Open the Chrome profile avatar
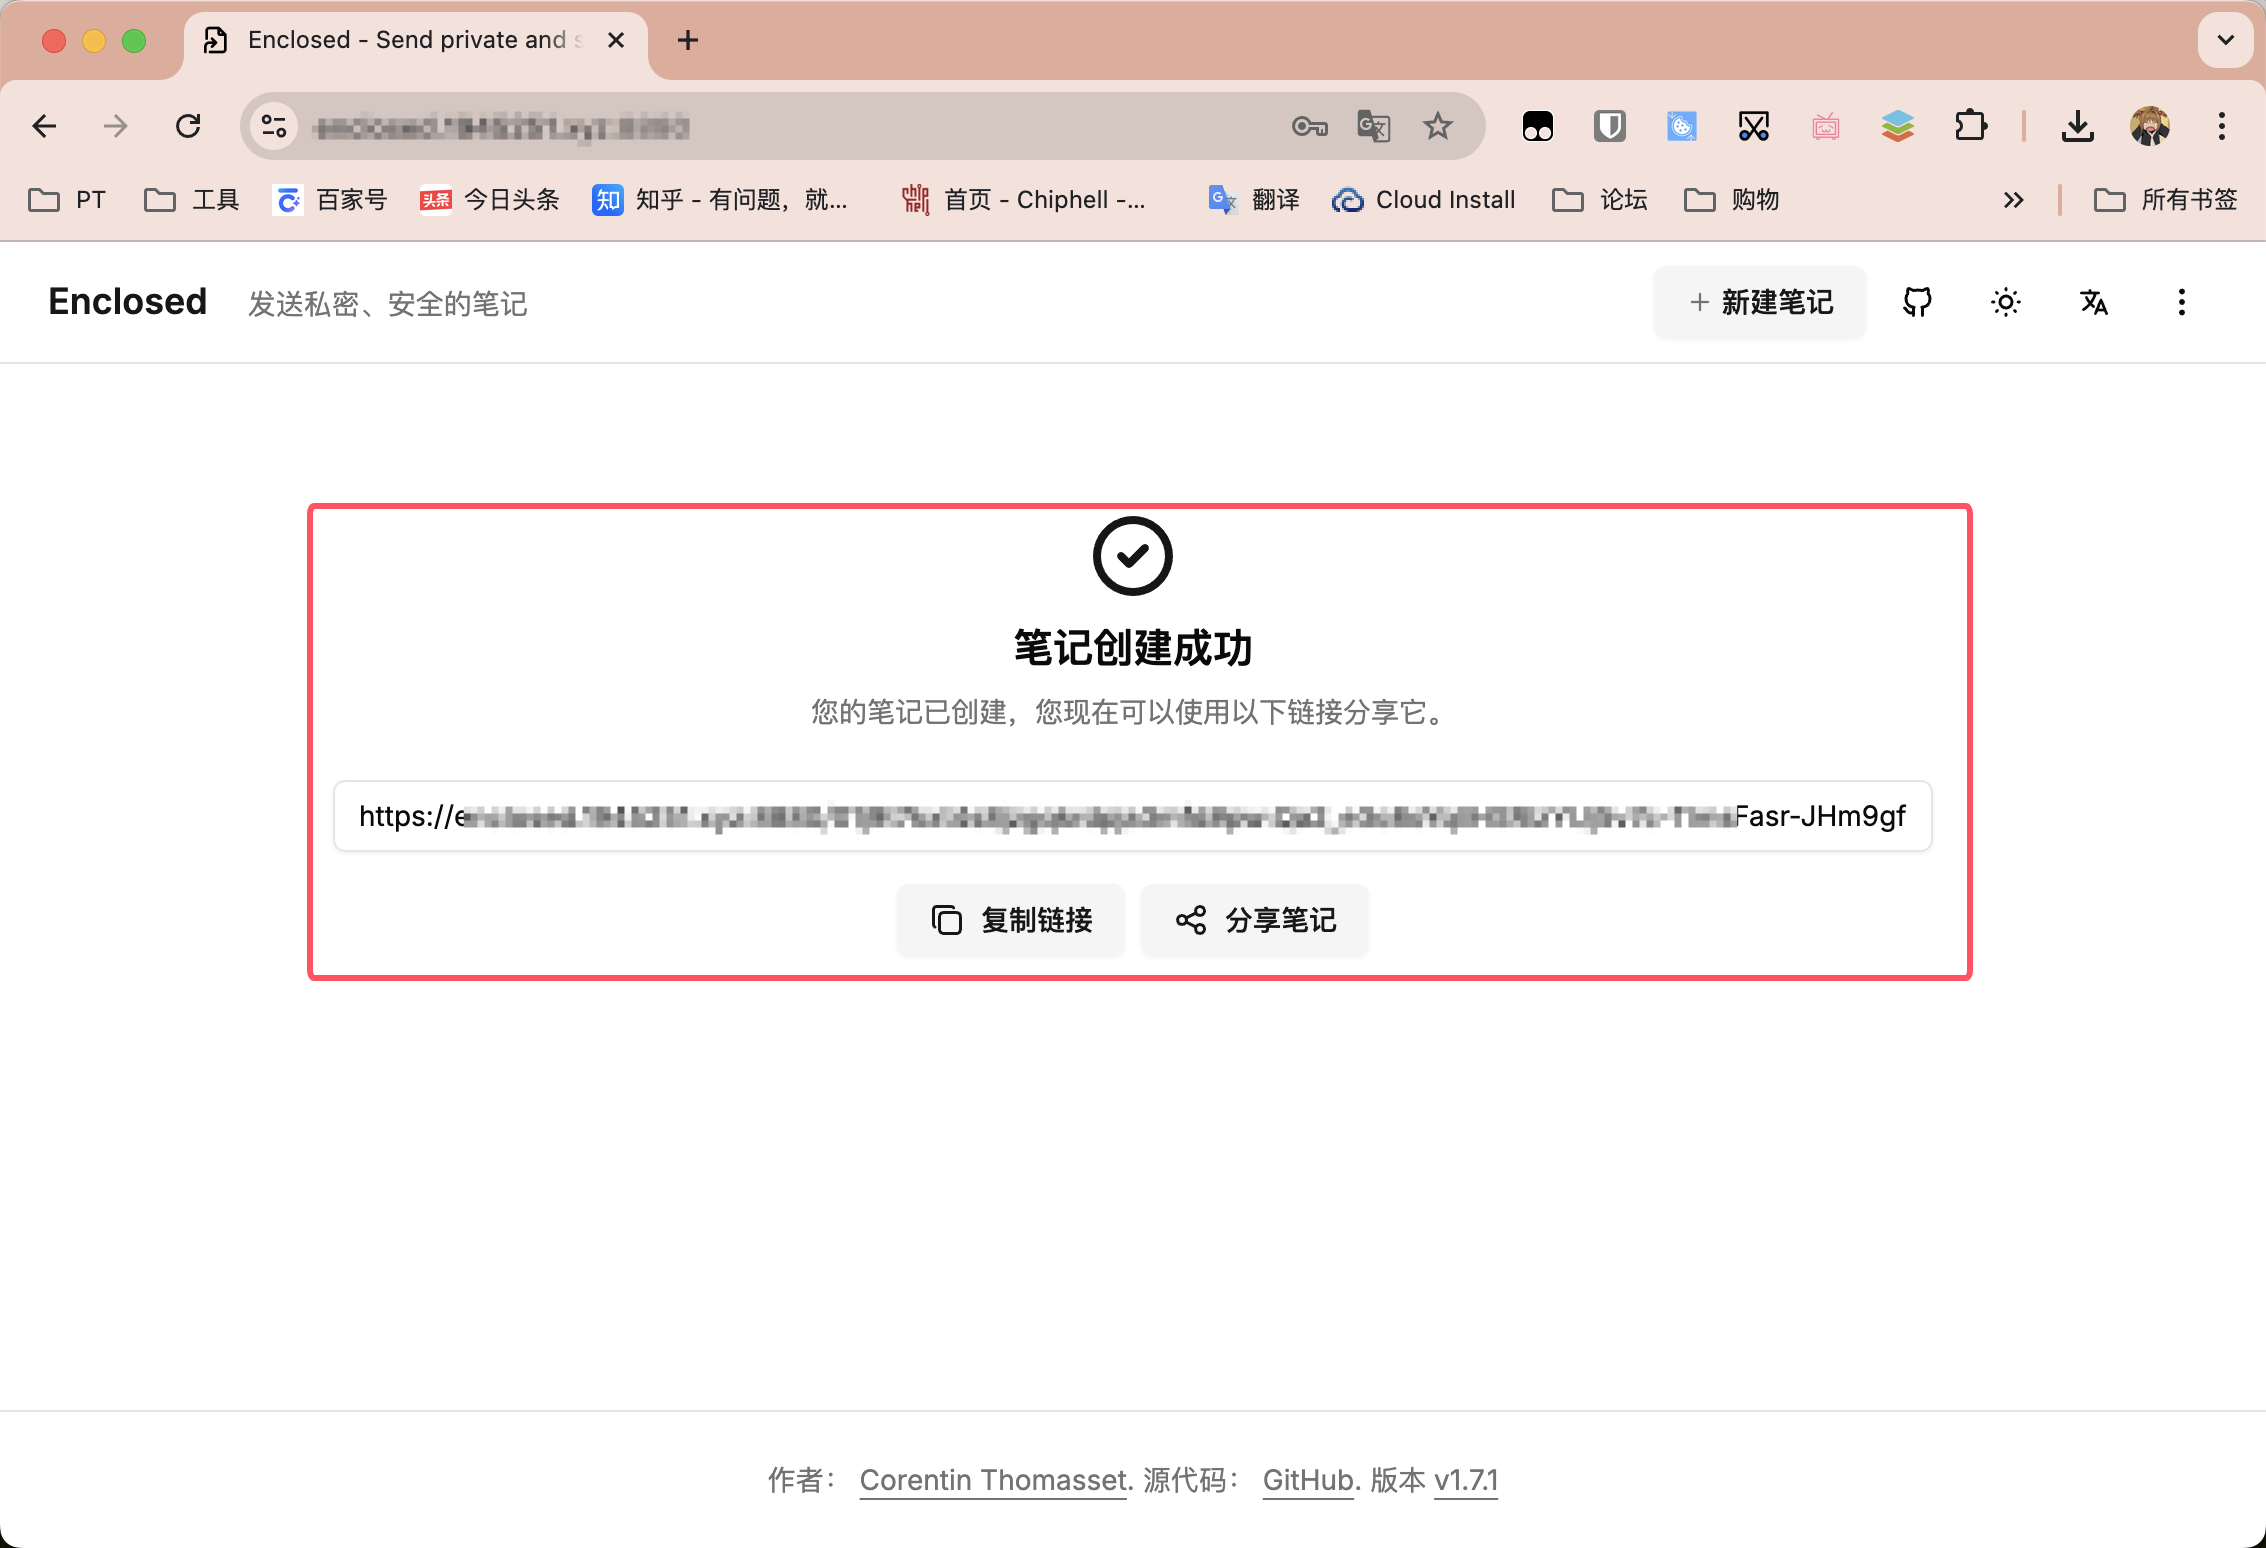The image size is (2266, 1548). point(2150,126)
